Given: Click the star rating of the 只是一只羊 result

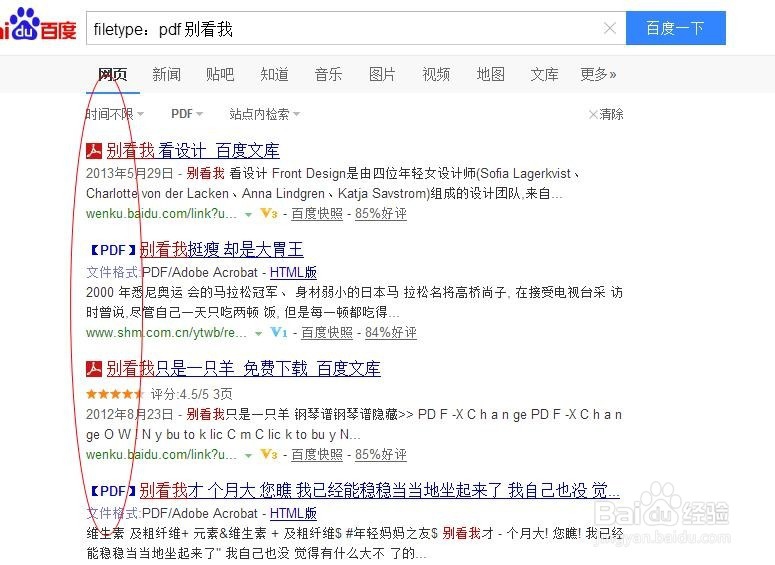Looking at the screenshot, I should (x=114, y=394).
